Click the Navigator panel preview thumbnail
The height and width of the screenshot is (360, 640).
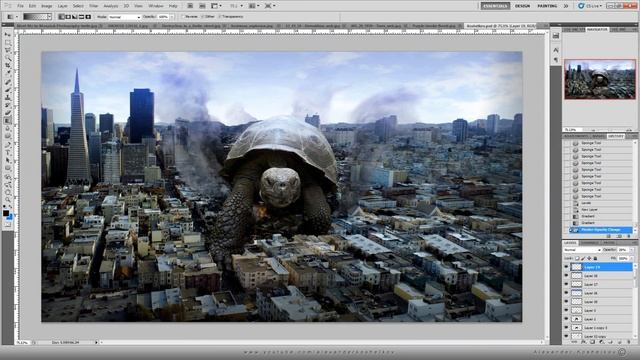(600, 79)
